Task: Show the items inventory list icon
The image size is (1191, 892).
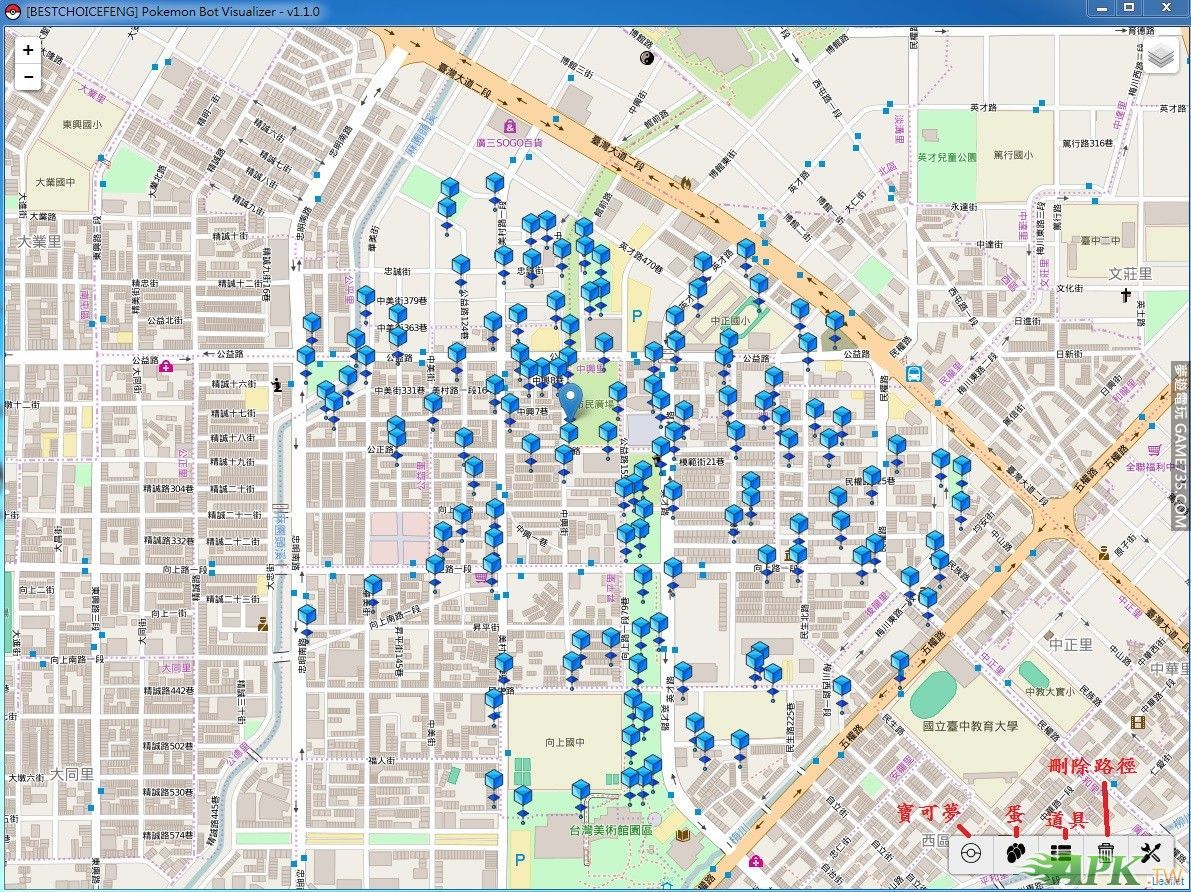Action: [x=1061, y=853]
